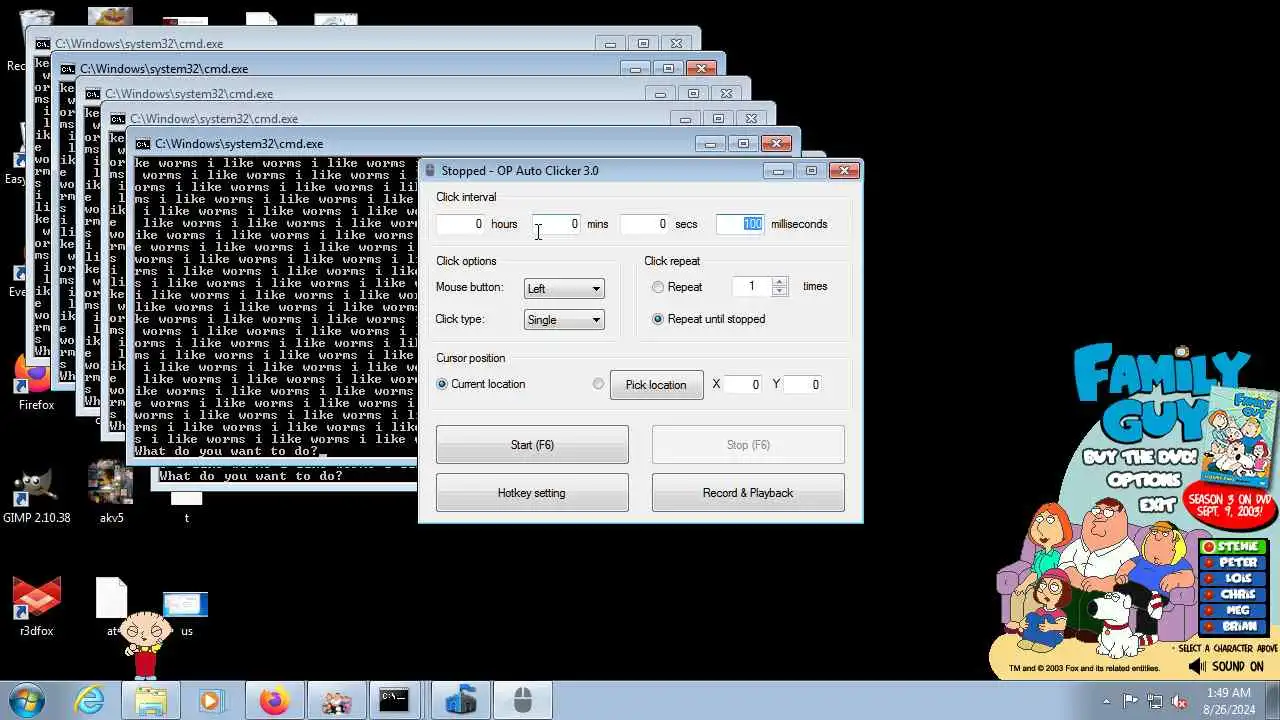The width and height of the screenshot is (1280, 720).
Task: Select the GIMP 2.10.38 desktop shortcut
Action: pos(36,494)
